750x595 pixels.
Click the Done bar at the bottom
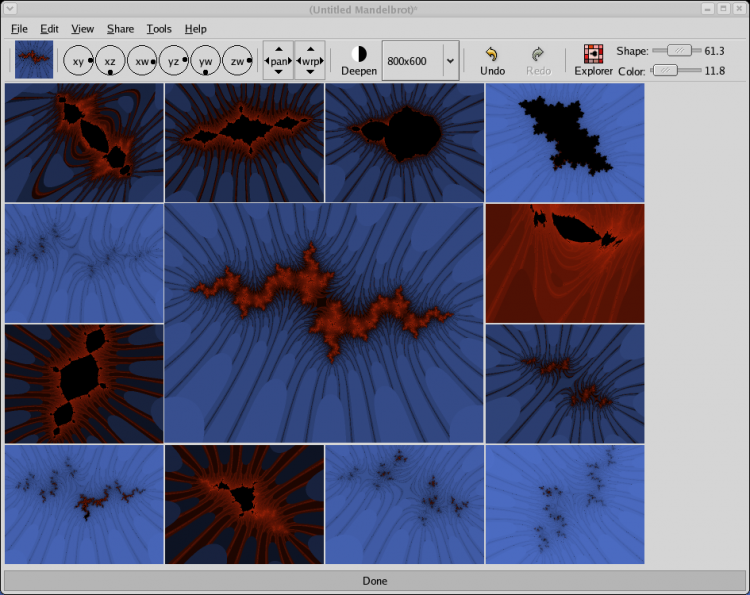pos(375,580)
